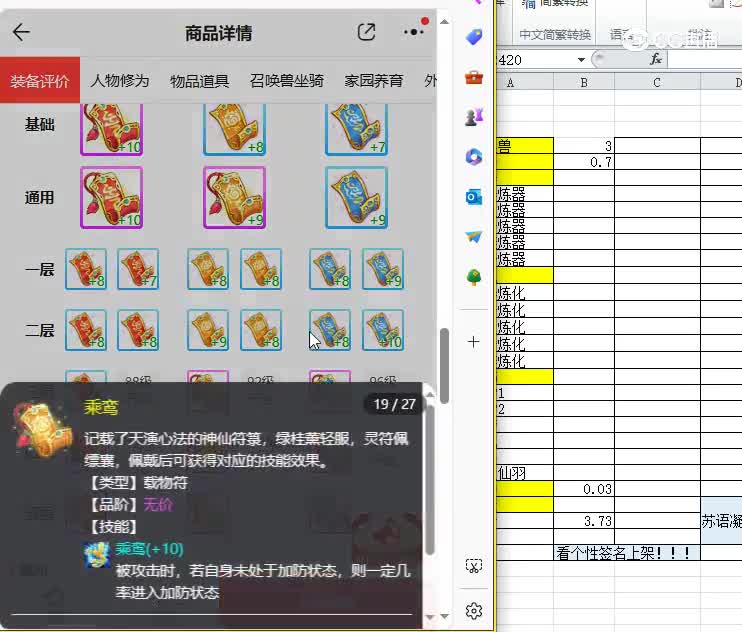Click cell containing value 3.73
Screen dimensions: 742x632
click(x=584, y=521)
